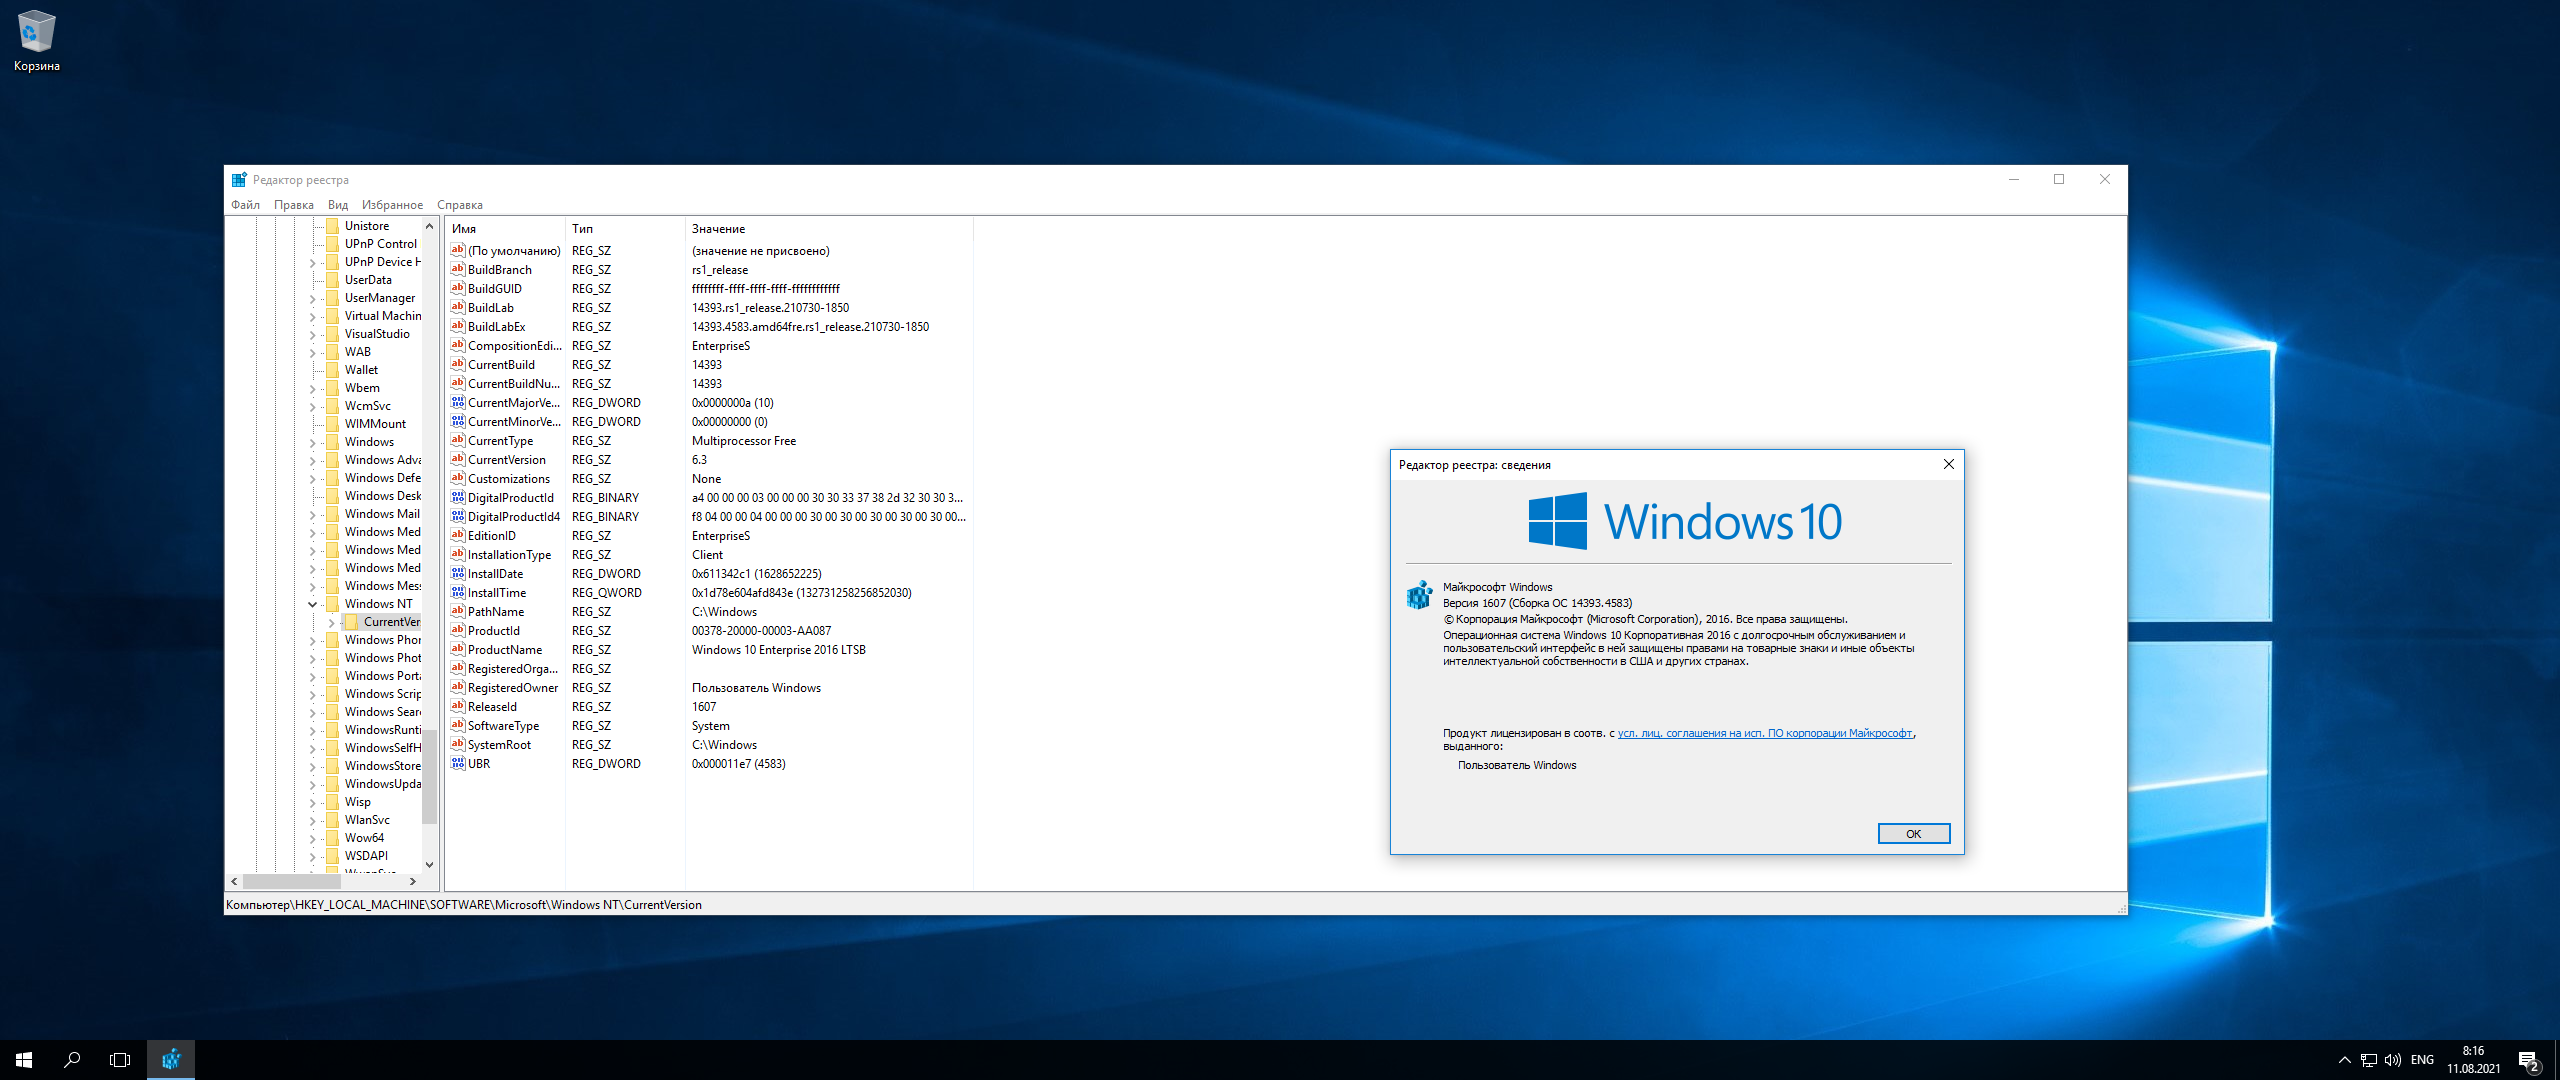Select the WSDAPI key
Screen dimensions: 2560x1080
[x=366, y=856]
